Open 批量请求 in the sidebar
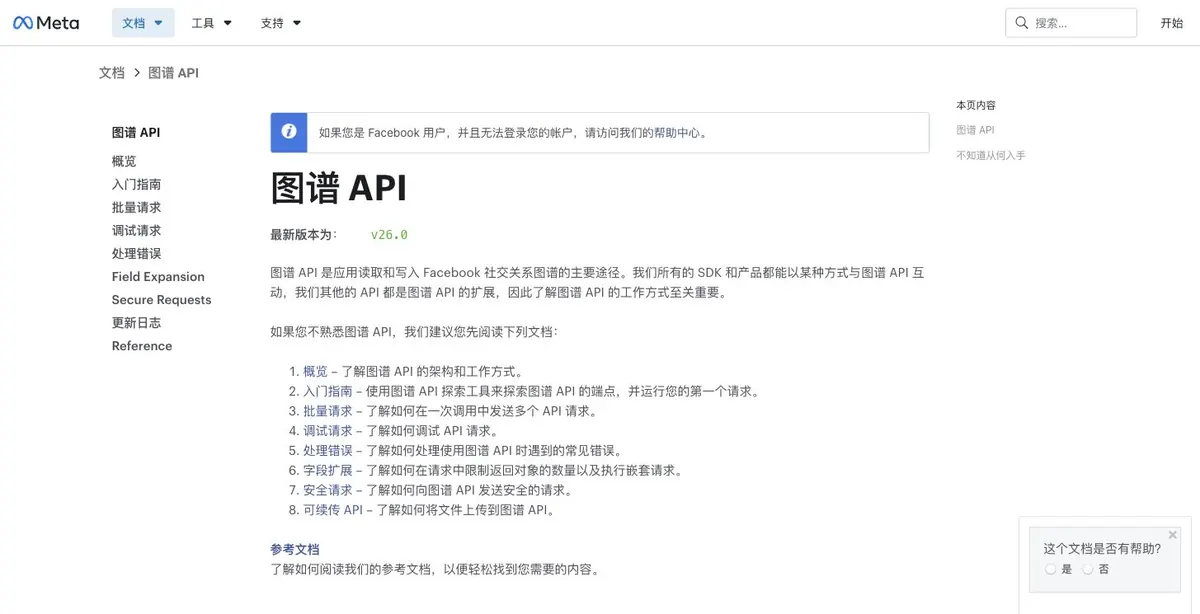 point(136,207)
